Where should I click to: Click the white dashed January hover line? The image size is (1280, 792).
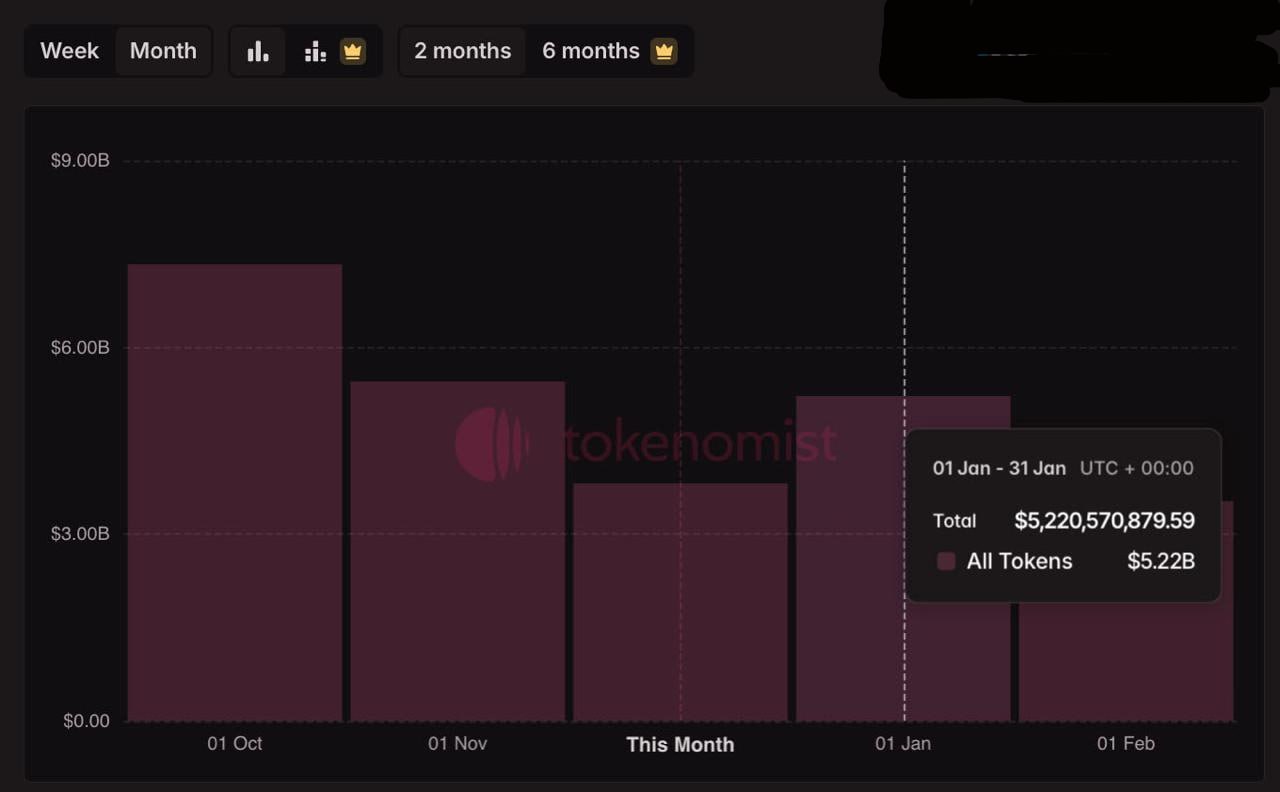[905, 300]
